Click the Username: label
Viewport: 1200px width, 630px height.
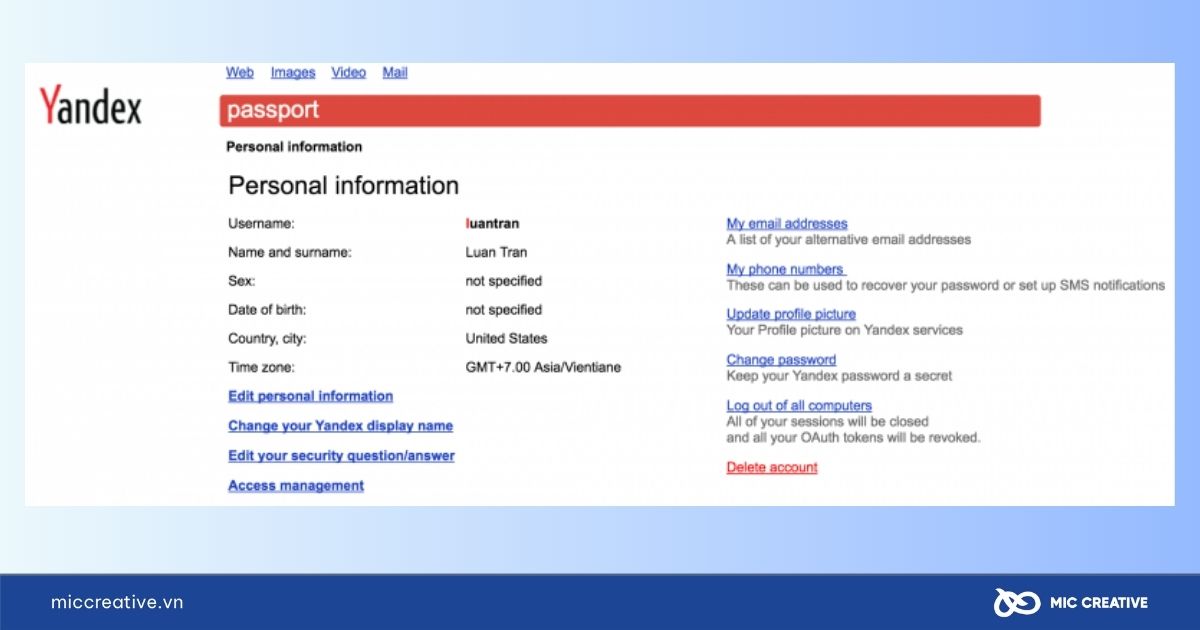(261, 224)
